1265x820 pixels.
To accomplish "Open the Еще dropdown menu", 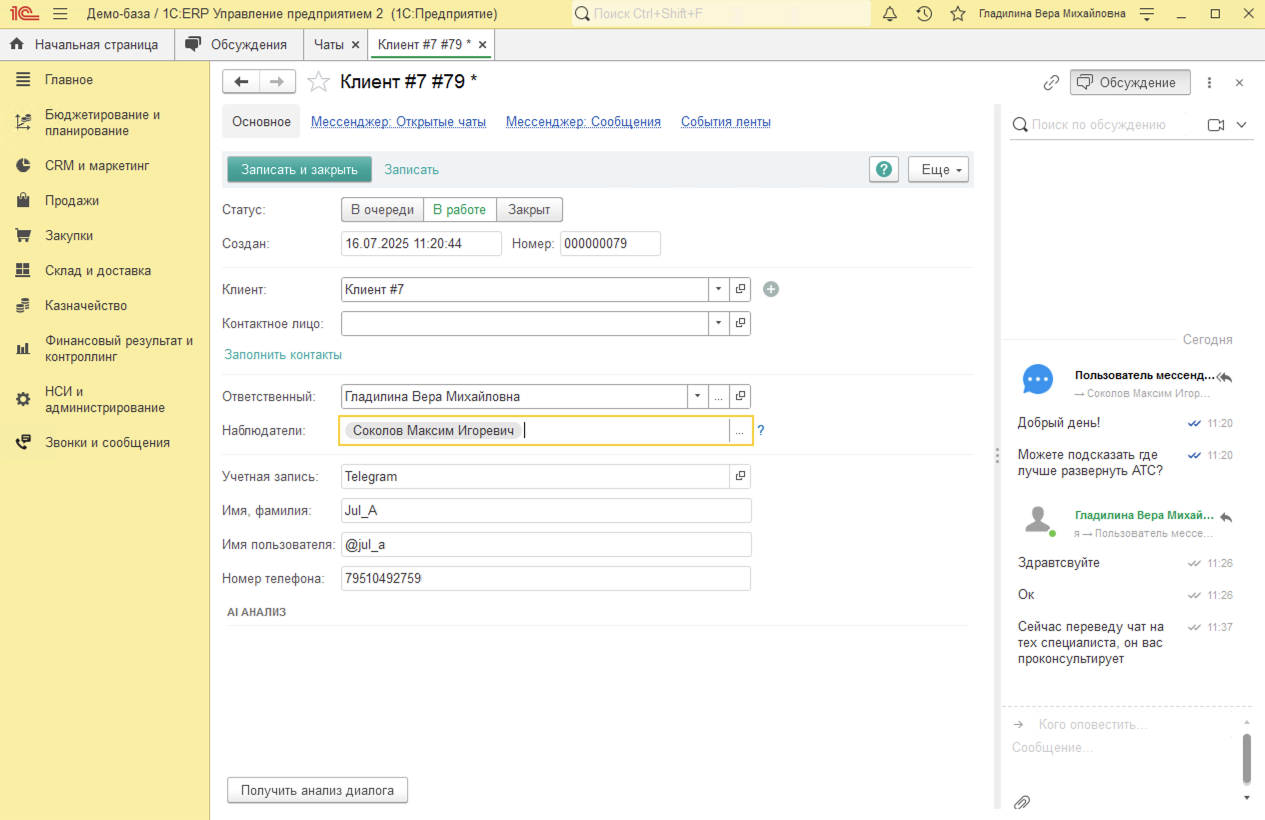I will point(937,170).
